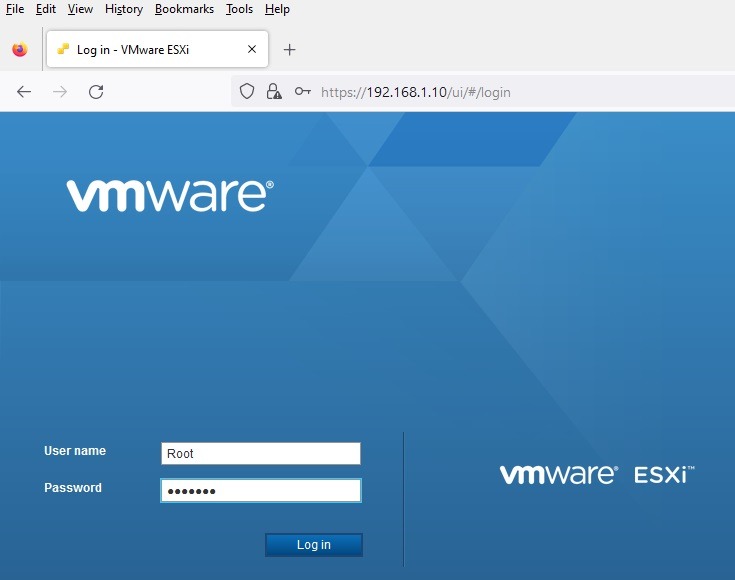Viewport: 735px width, 580px height.
Task: Focus the Password input field
Action: (260, 491)
